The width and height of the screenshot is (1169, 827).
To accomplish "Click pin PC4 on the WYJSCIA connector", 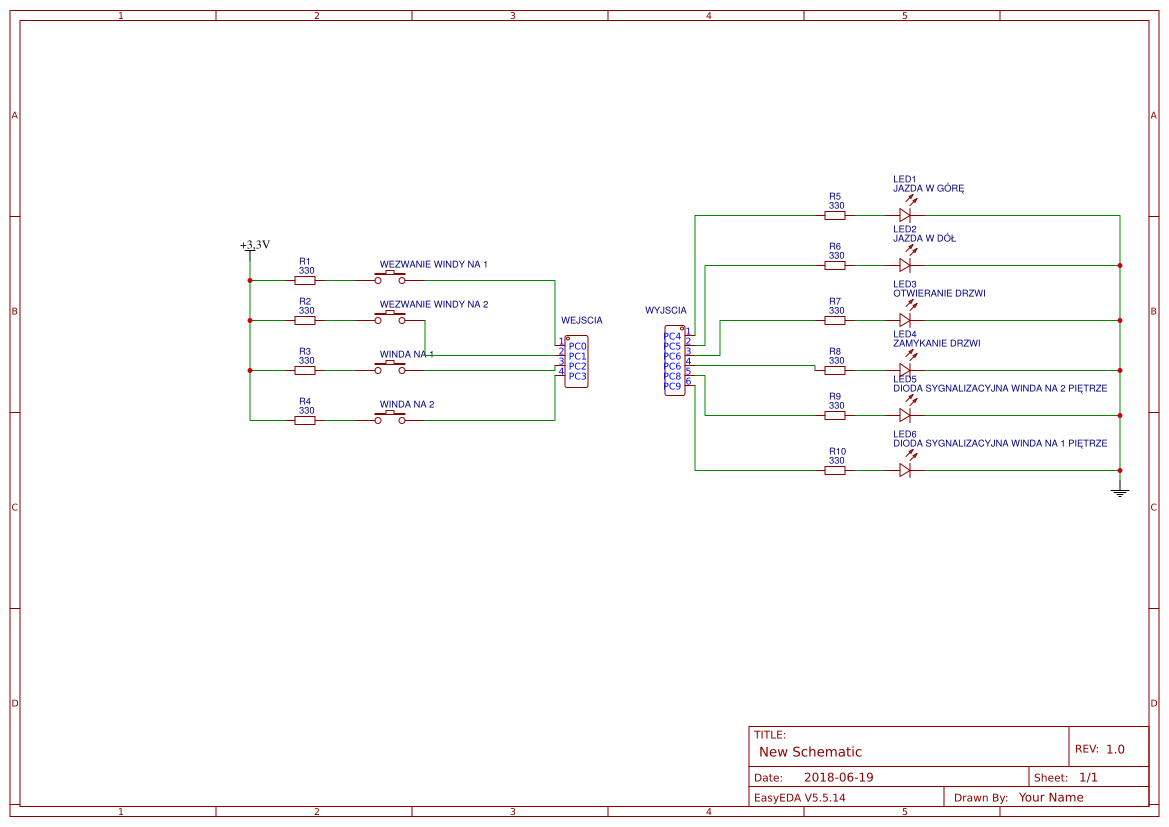I will click(672, 336).
